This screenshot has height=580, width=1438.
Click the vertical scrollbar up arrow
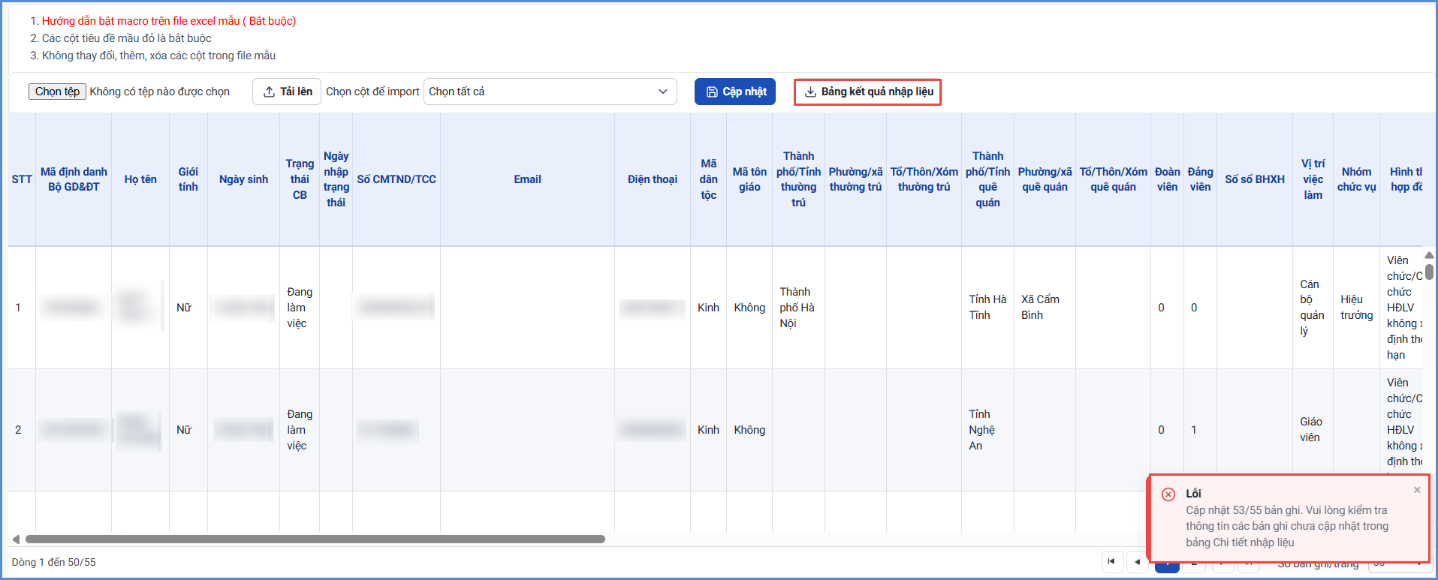tap(1430, 255)
